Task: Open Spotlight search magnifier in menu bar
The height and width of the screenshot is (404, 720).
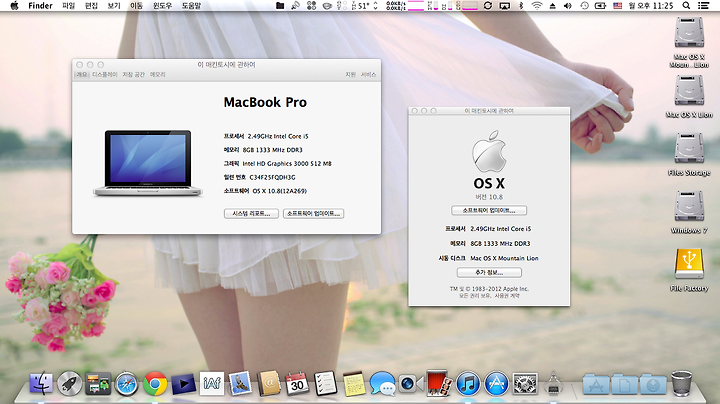Action: 686,6
